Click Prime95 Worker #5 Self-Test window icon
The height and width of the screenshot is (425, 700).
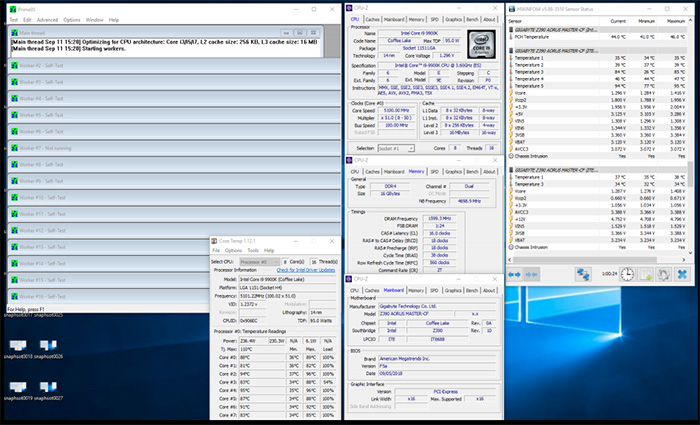pos(14,115)
